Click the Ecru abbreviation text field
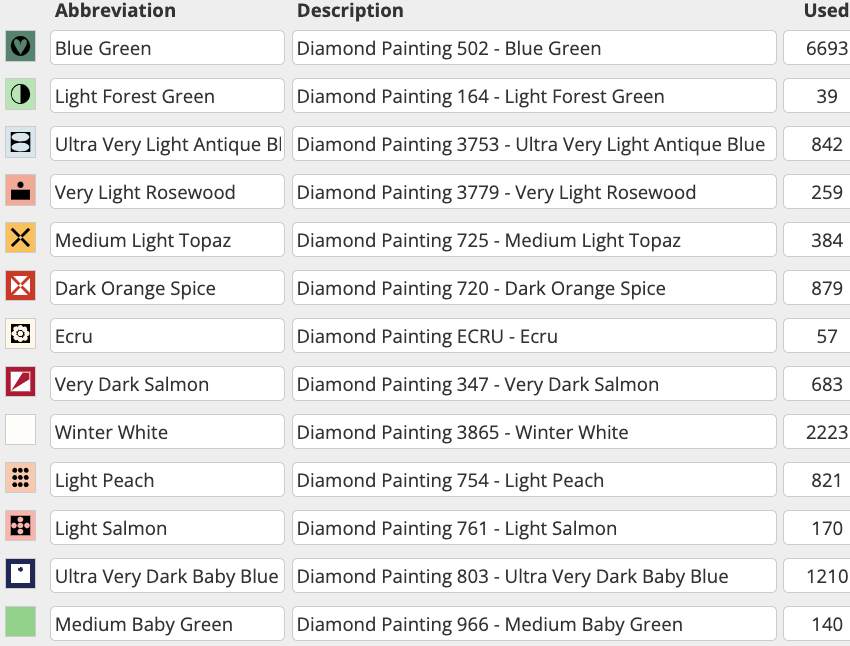The image size is (850, 646). 167,336
